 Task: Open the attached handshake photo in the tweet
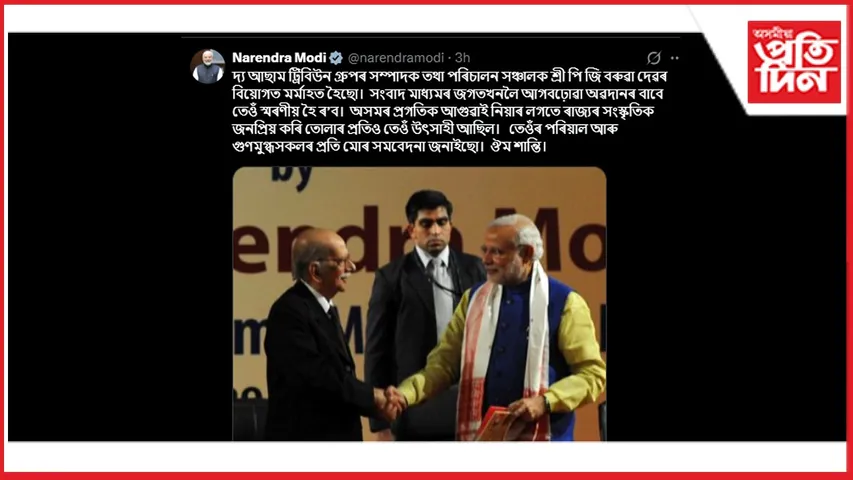click(x=419, y=304)
